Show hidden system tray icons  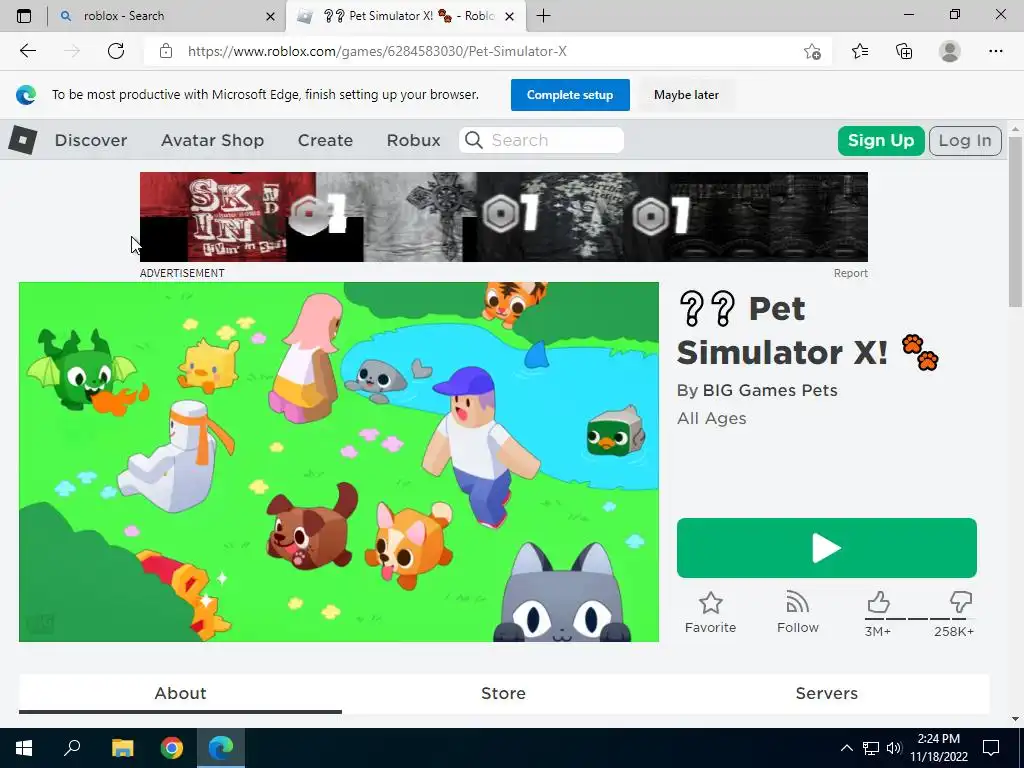[x=846, y=748]
